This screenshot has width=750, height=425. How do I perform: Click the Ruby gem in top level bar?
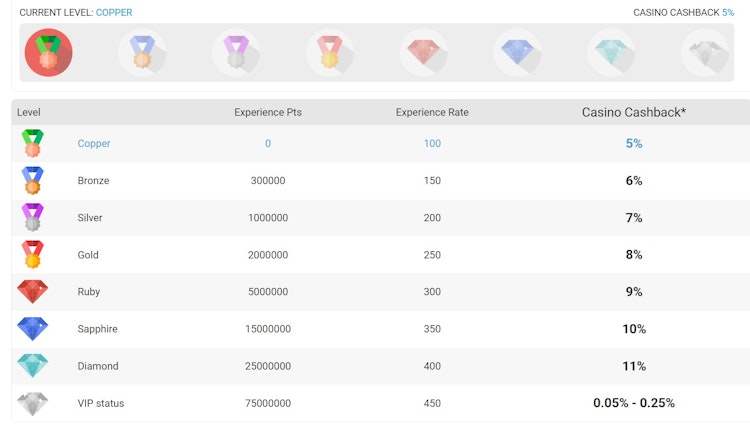[424, 53]
